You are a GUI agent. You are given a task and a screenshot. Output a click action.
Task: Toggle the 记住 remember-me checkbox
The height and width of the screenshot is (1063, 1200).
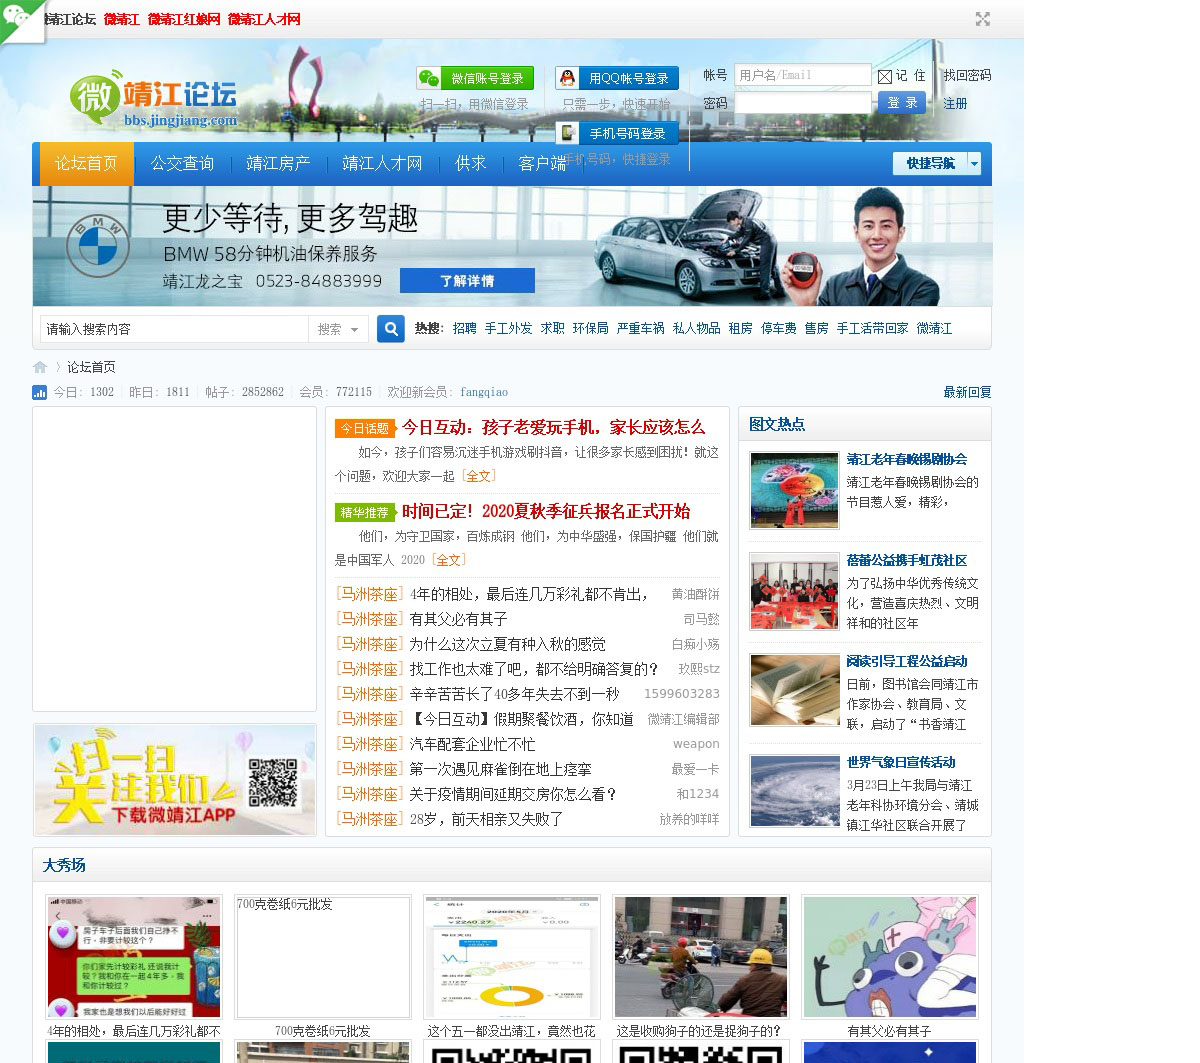[x=885, y=77]
